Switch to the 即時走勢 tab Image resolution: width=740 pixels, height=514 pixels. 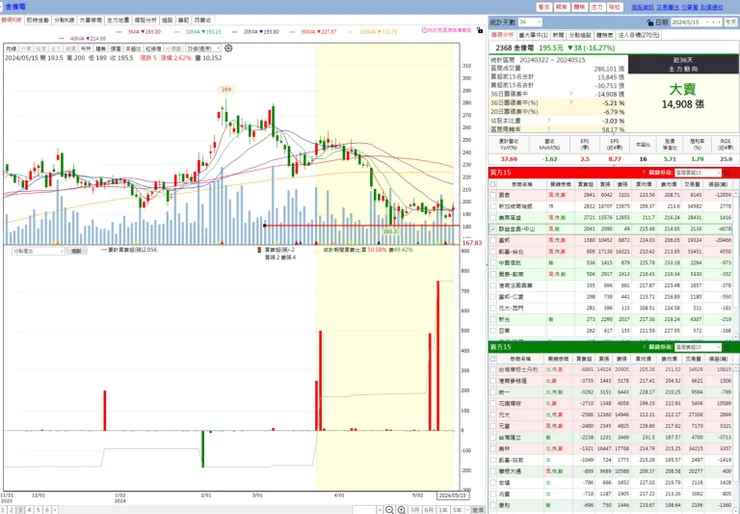pyautogui.click(x=38, y=20)
